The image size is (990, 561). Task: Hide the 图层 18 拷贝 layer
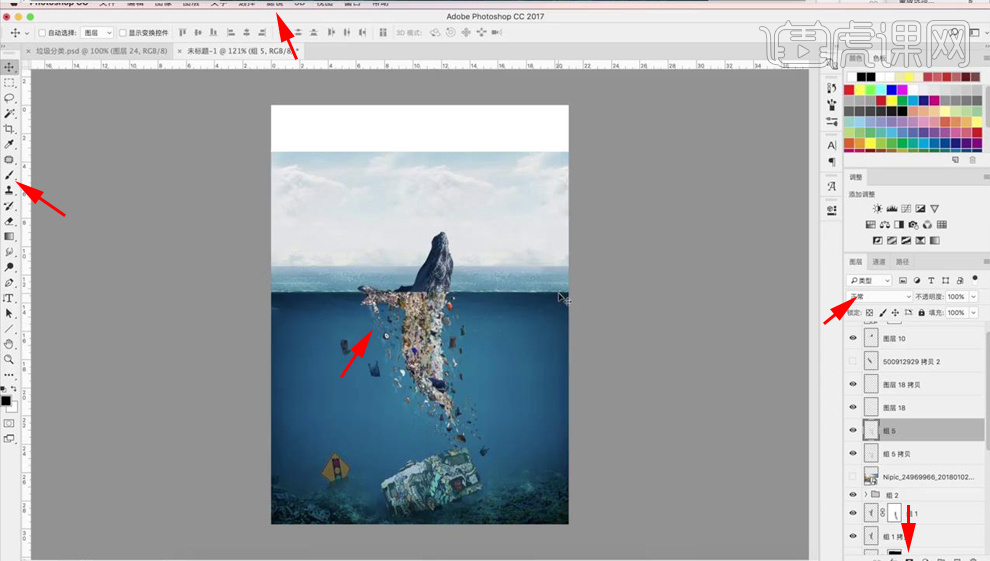(x=853, y=384)
